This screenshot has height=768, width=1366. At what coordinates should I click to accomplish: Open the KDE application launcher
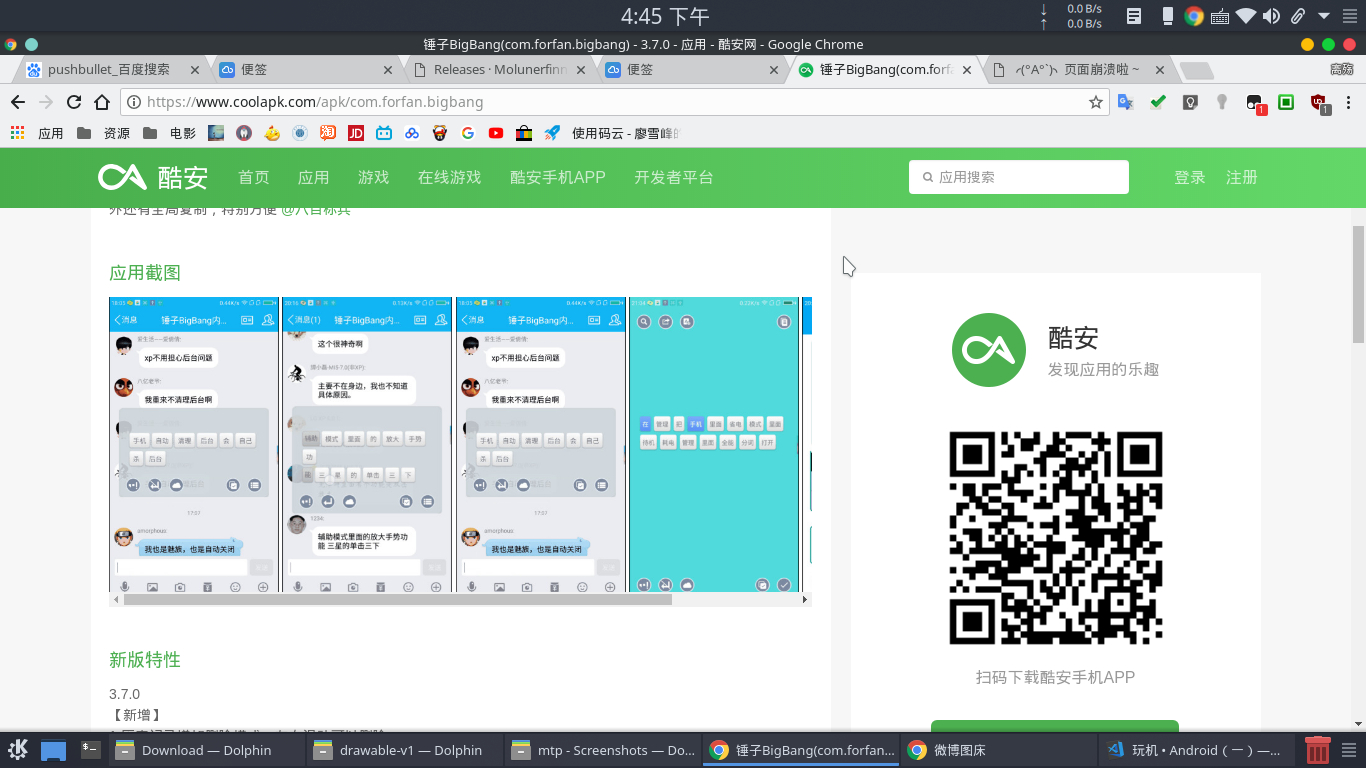[x=18, y=750]
